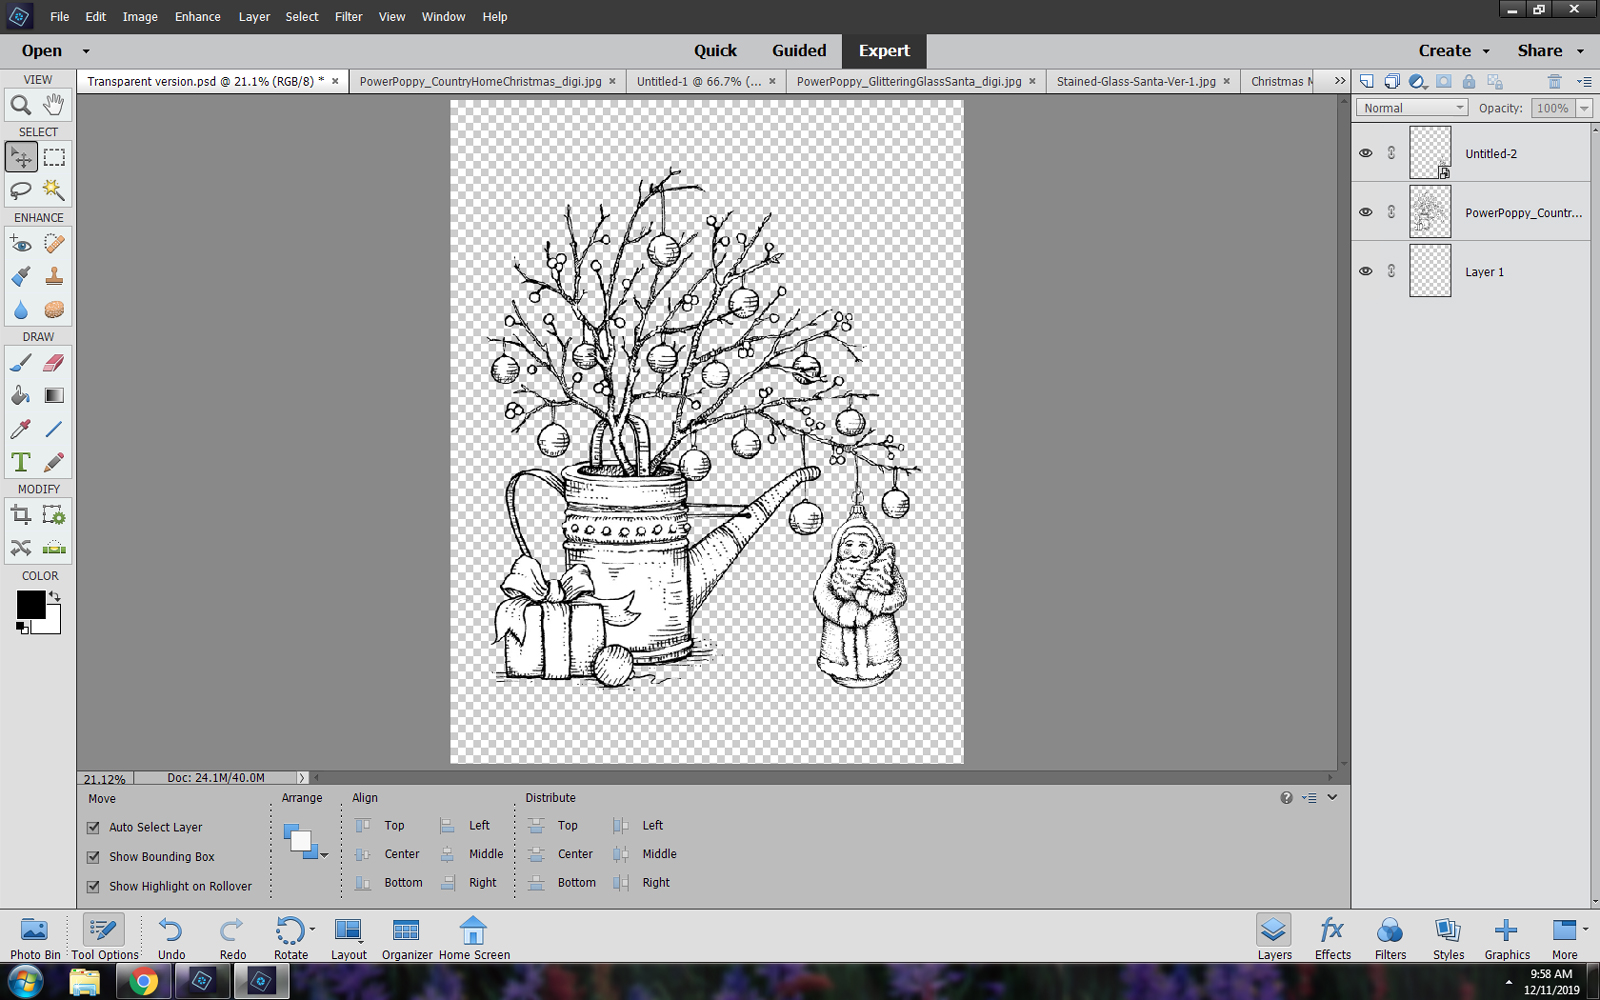The width and height of the screenshot is (1600, 1000).
Task: Select the Type tool
Action: (21, 462)
